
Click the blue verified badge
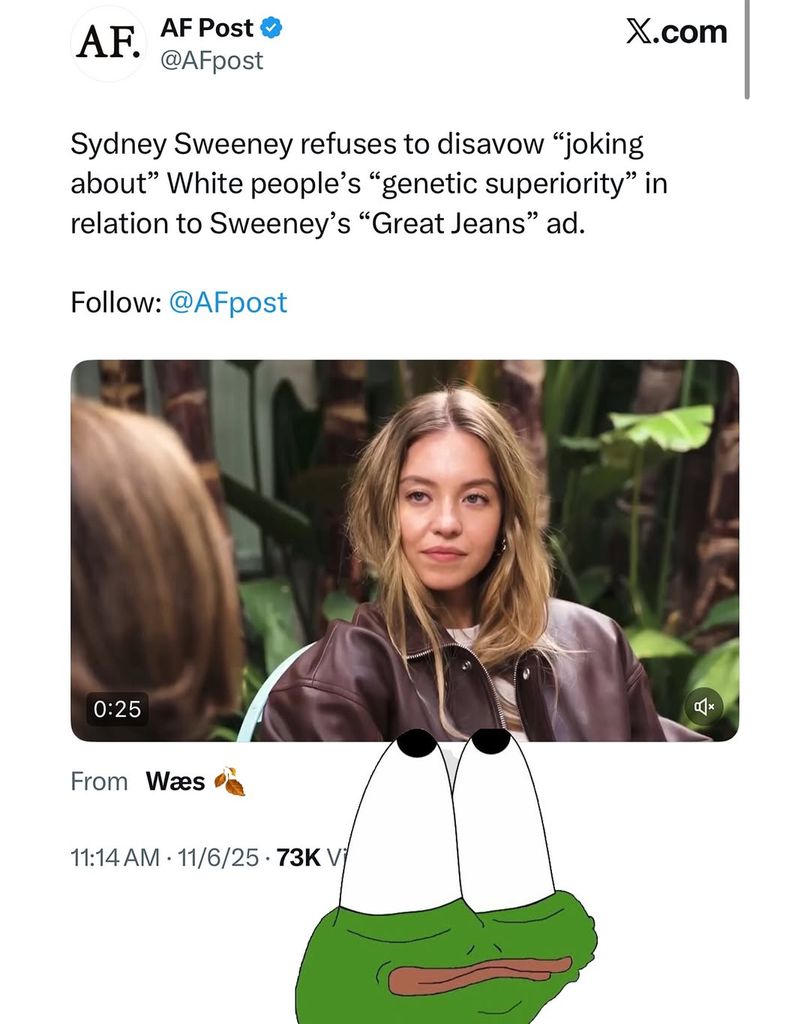click(272, 29)
